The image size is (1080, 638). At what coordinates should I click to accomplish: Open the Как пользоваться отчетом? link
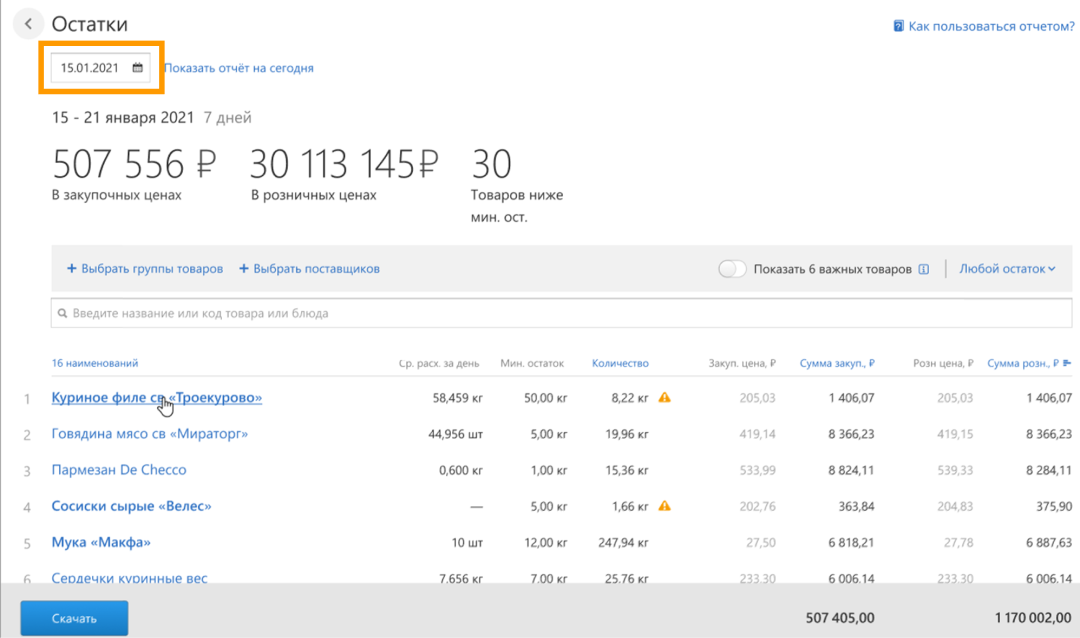click(991, 26)
